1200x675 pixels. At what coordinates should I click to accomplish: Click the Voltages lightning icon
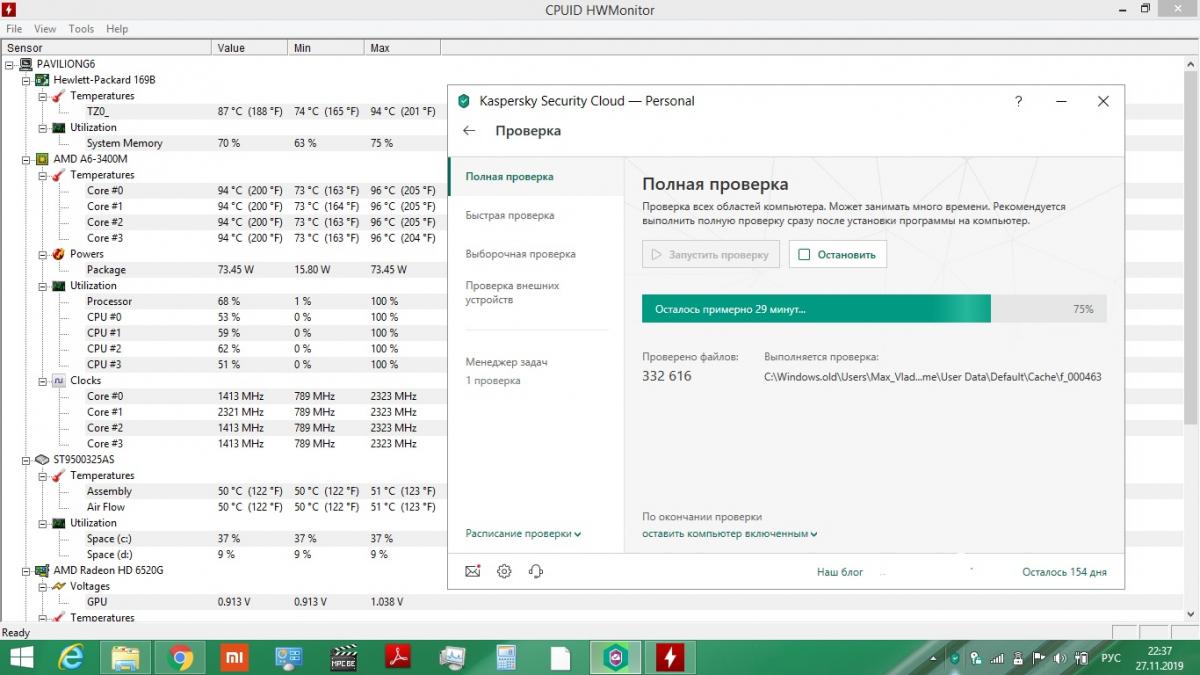point(58,586)
